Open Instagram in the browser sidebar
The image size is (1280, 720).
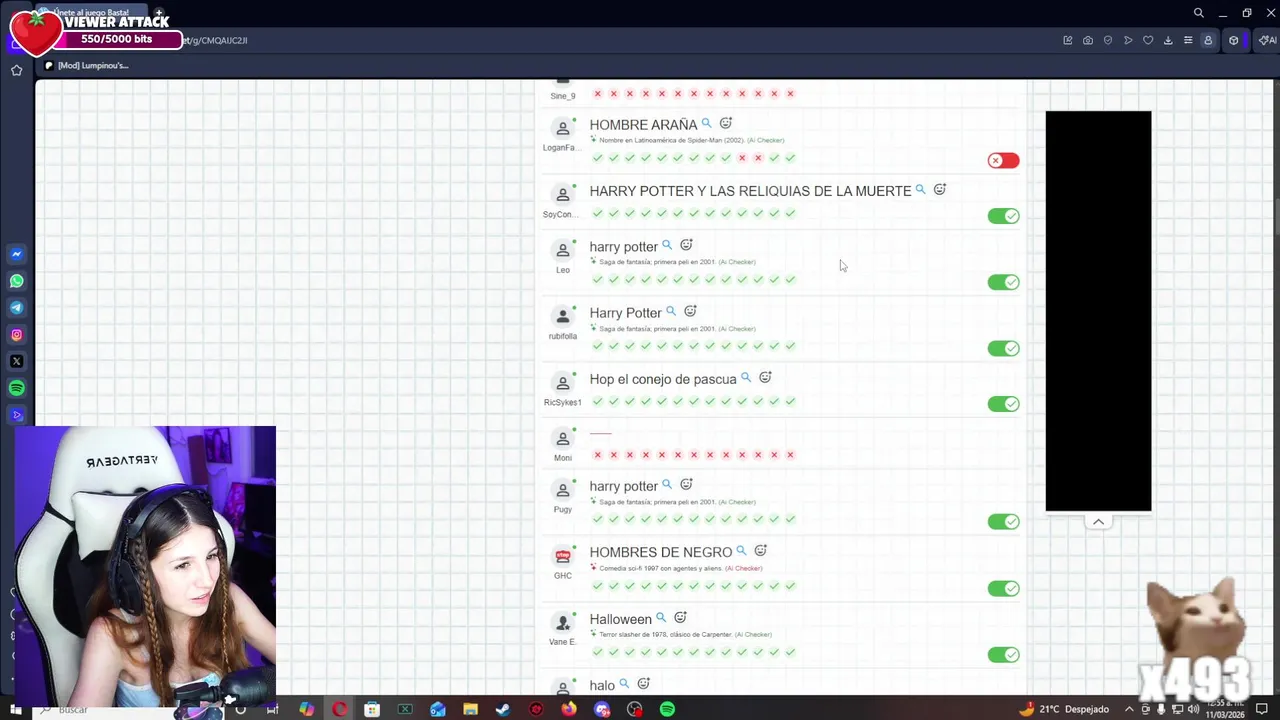click(16, 335)
